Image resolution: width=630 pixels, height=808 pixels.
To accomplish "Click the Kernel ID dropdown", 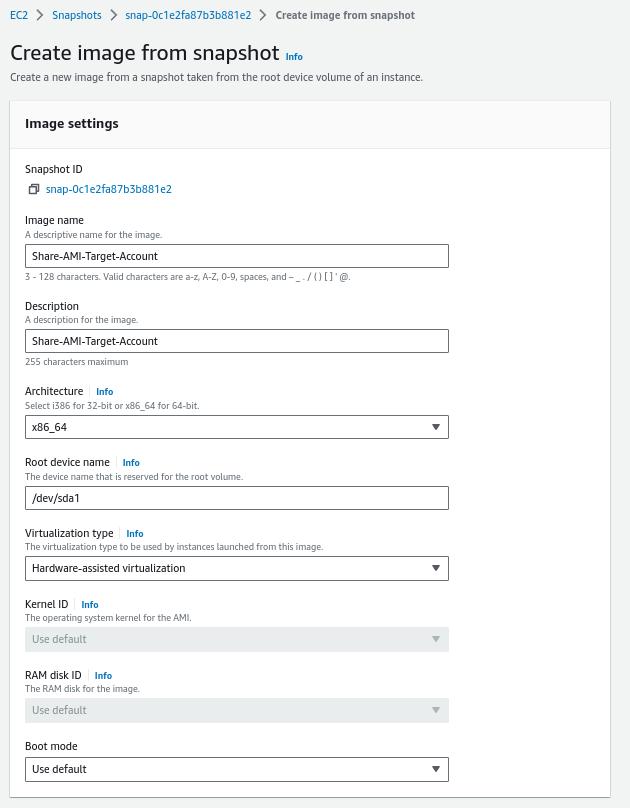I will click(236, 639).
